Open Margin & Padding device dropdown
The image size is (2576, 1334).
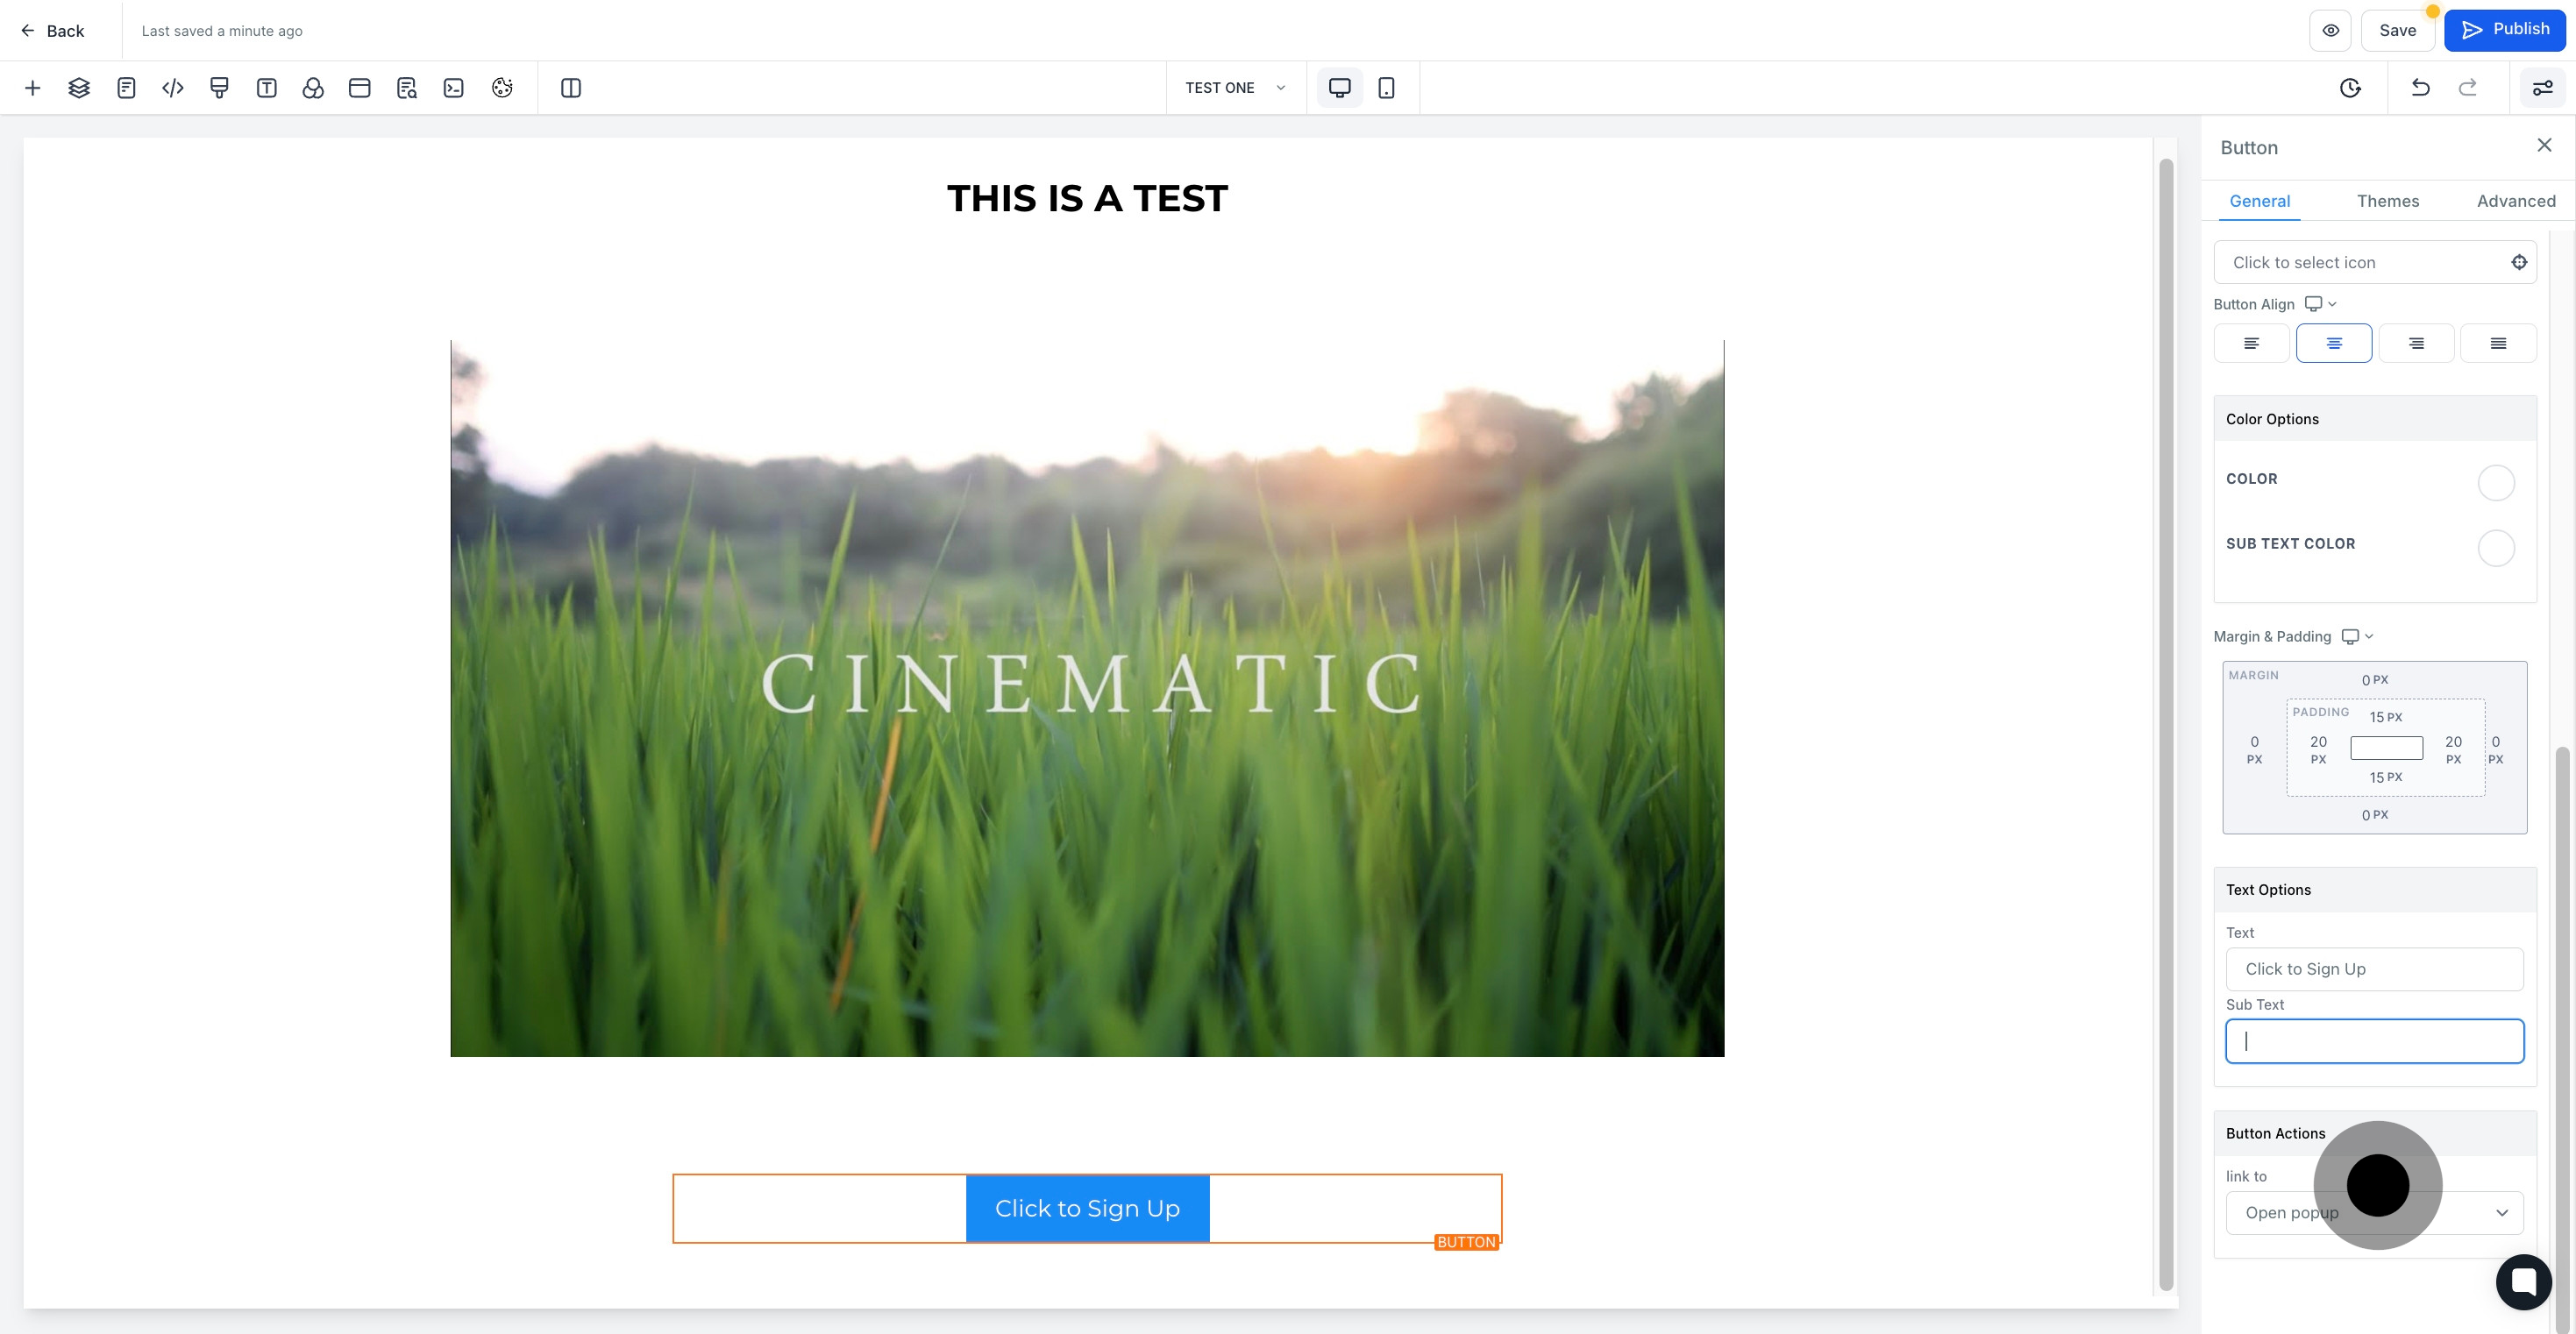coord(2357,637)
